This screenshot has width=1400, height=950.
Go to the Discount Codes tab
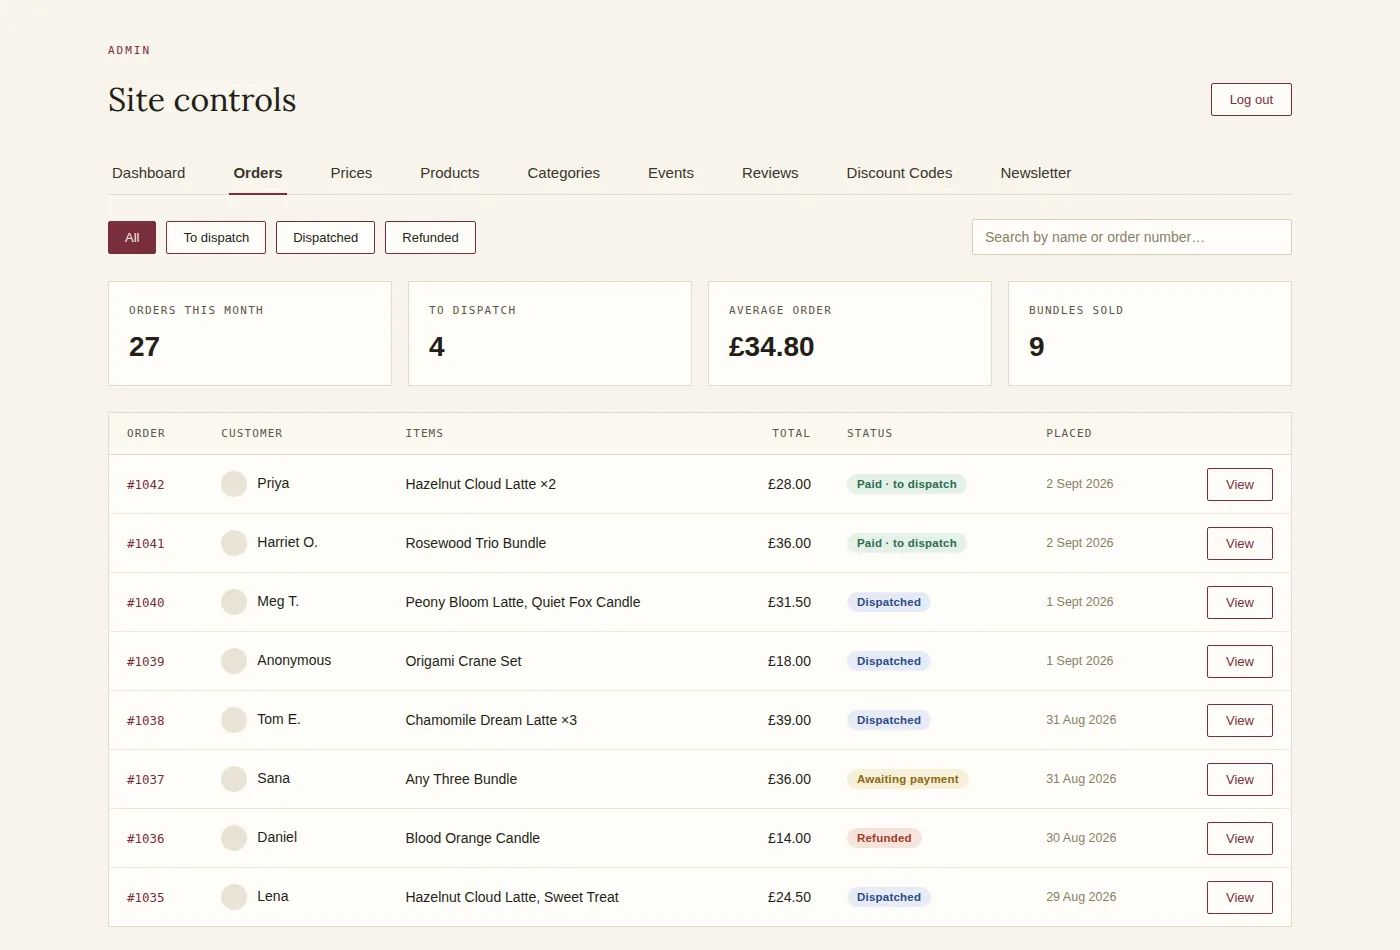pyautogui.click(x=900, y=173)
